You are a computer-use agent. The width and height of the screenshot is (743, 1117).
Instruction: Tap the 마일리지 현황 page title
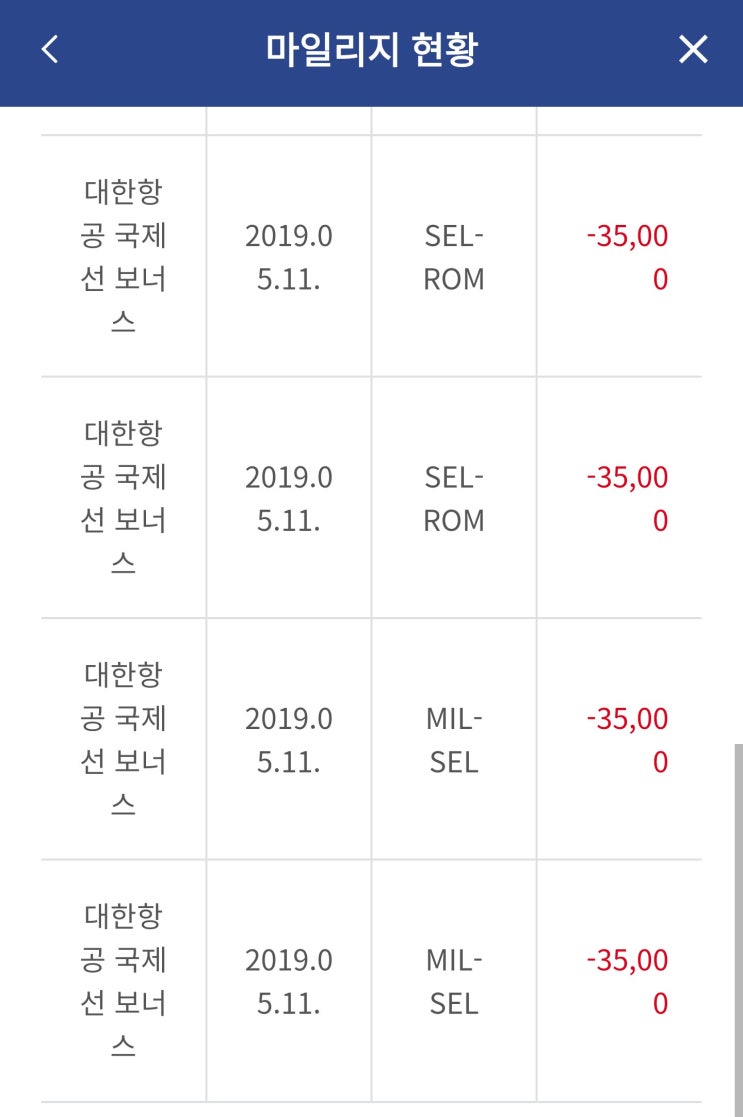click(371, 49)
